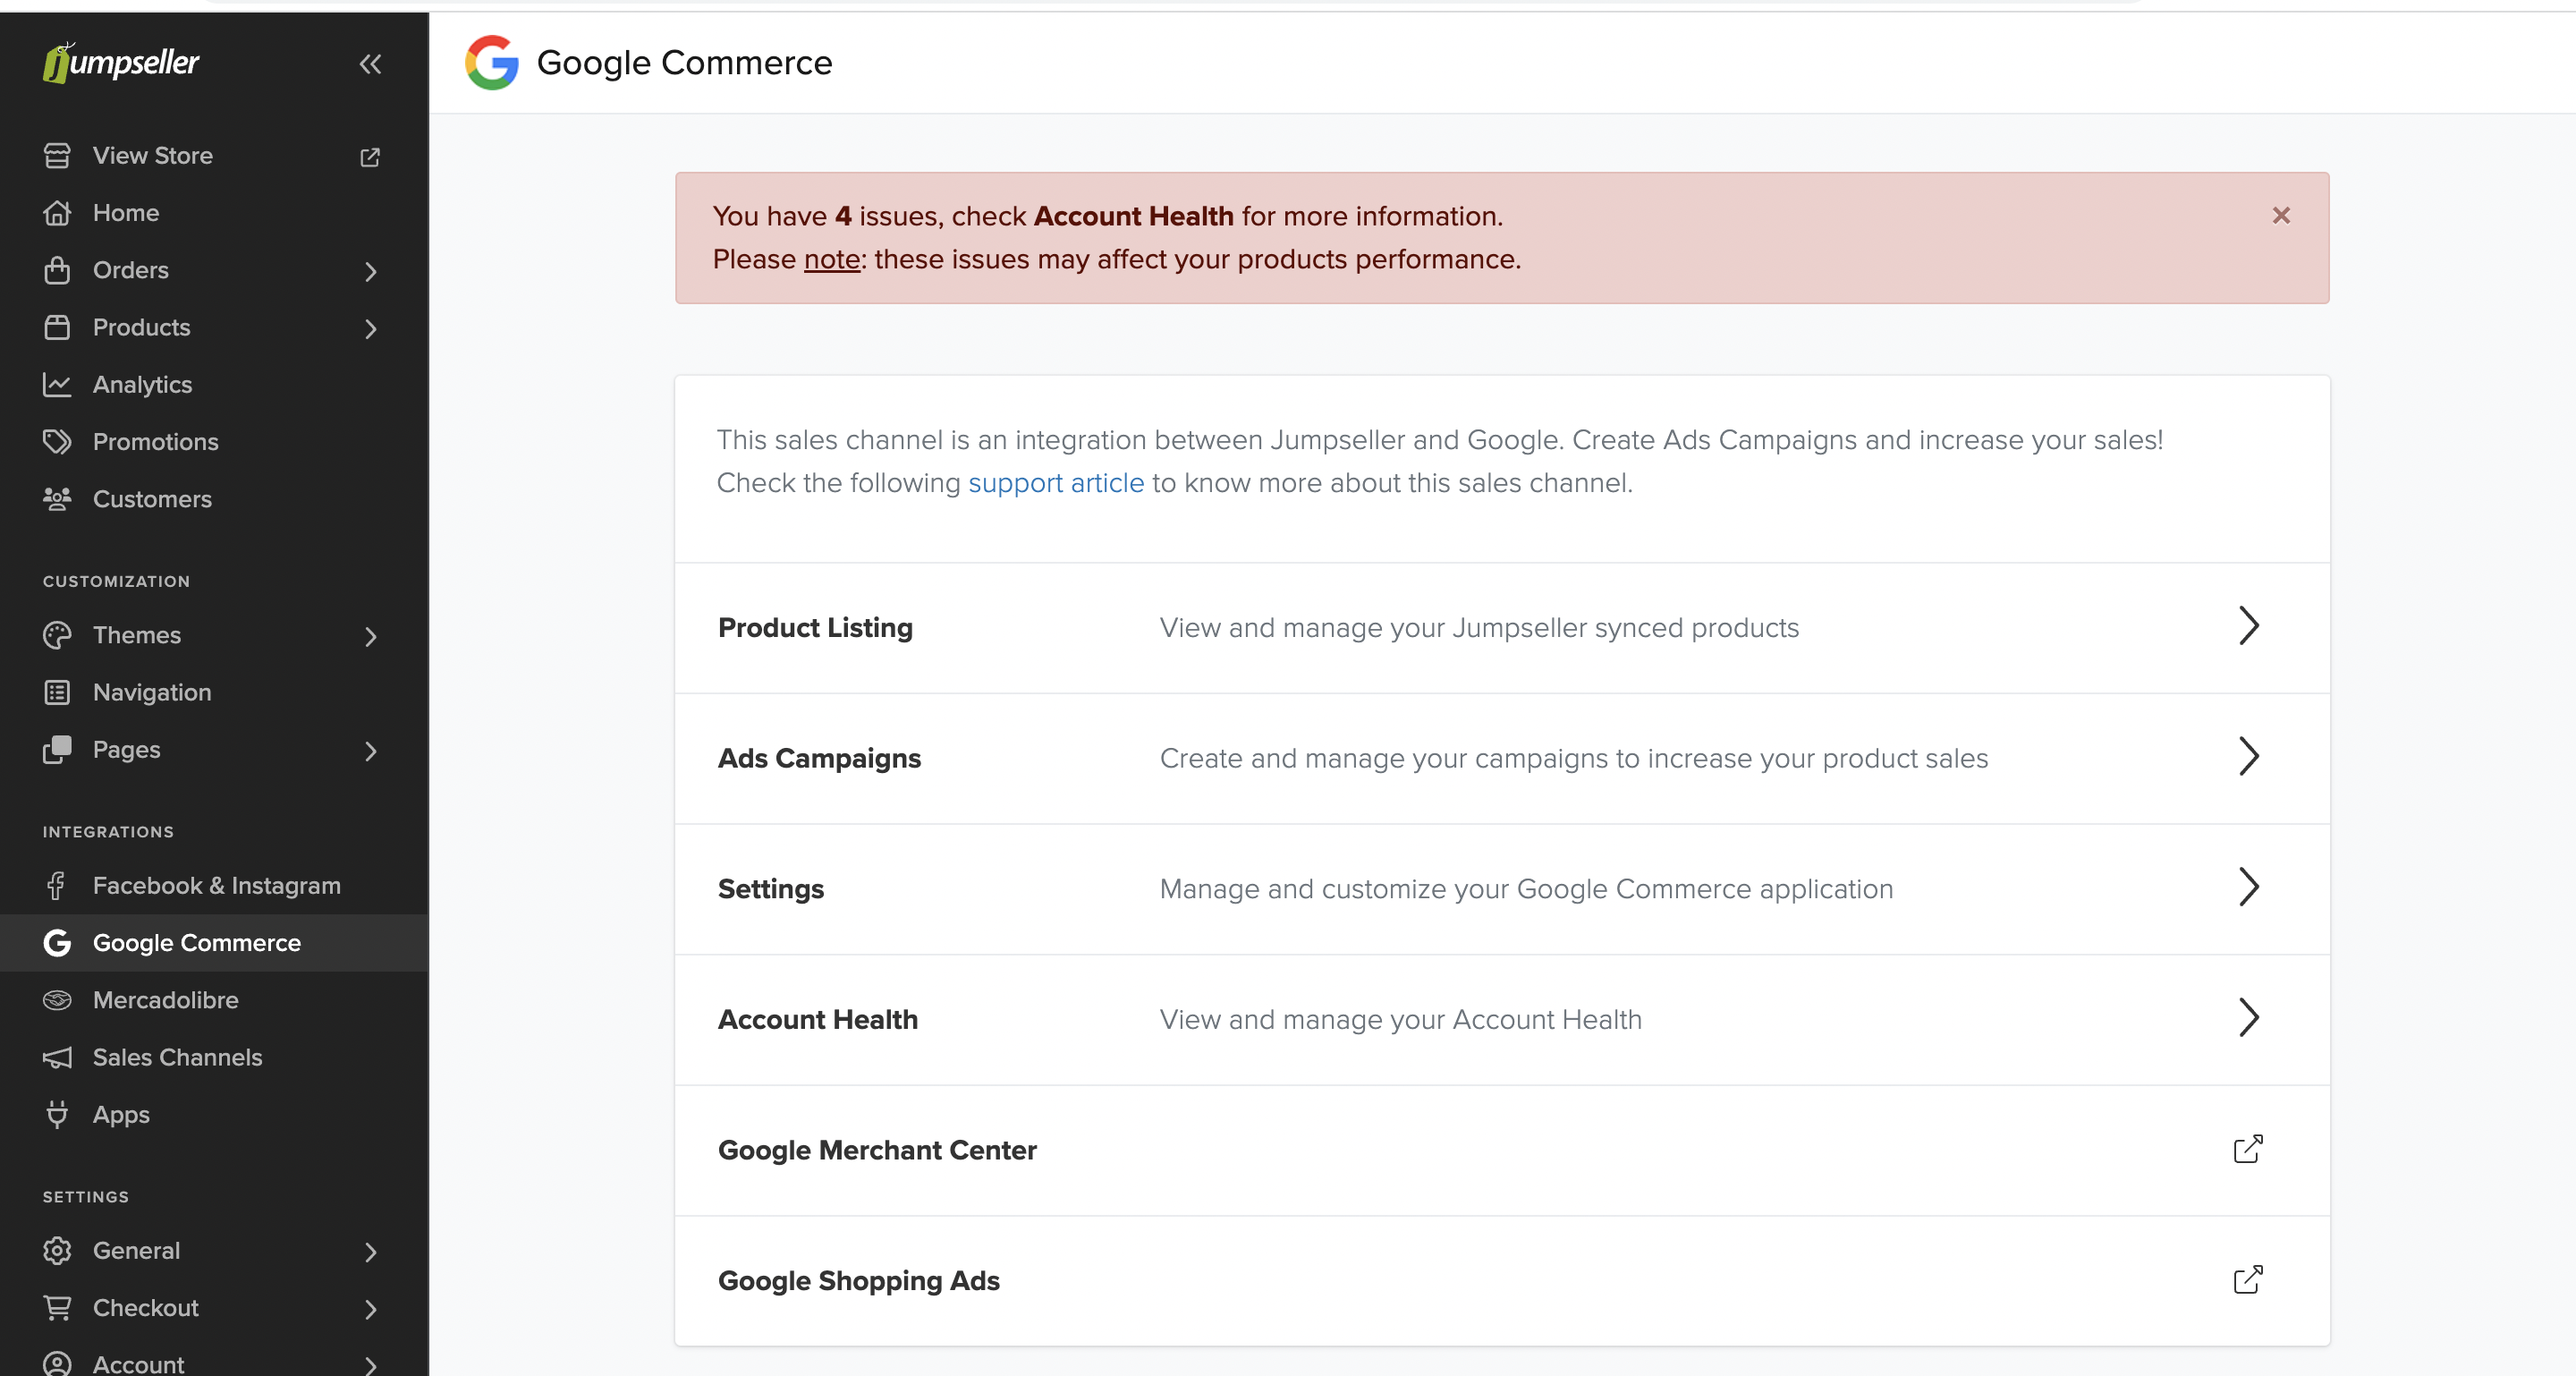
Task: Click the Promotions tag icon
Action: (x=57, y=442)
